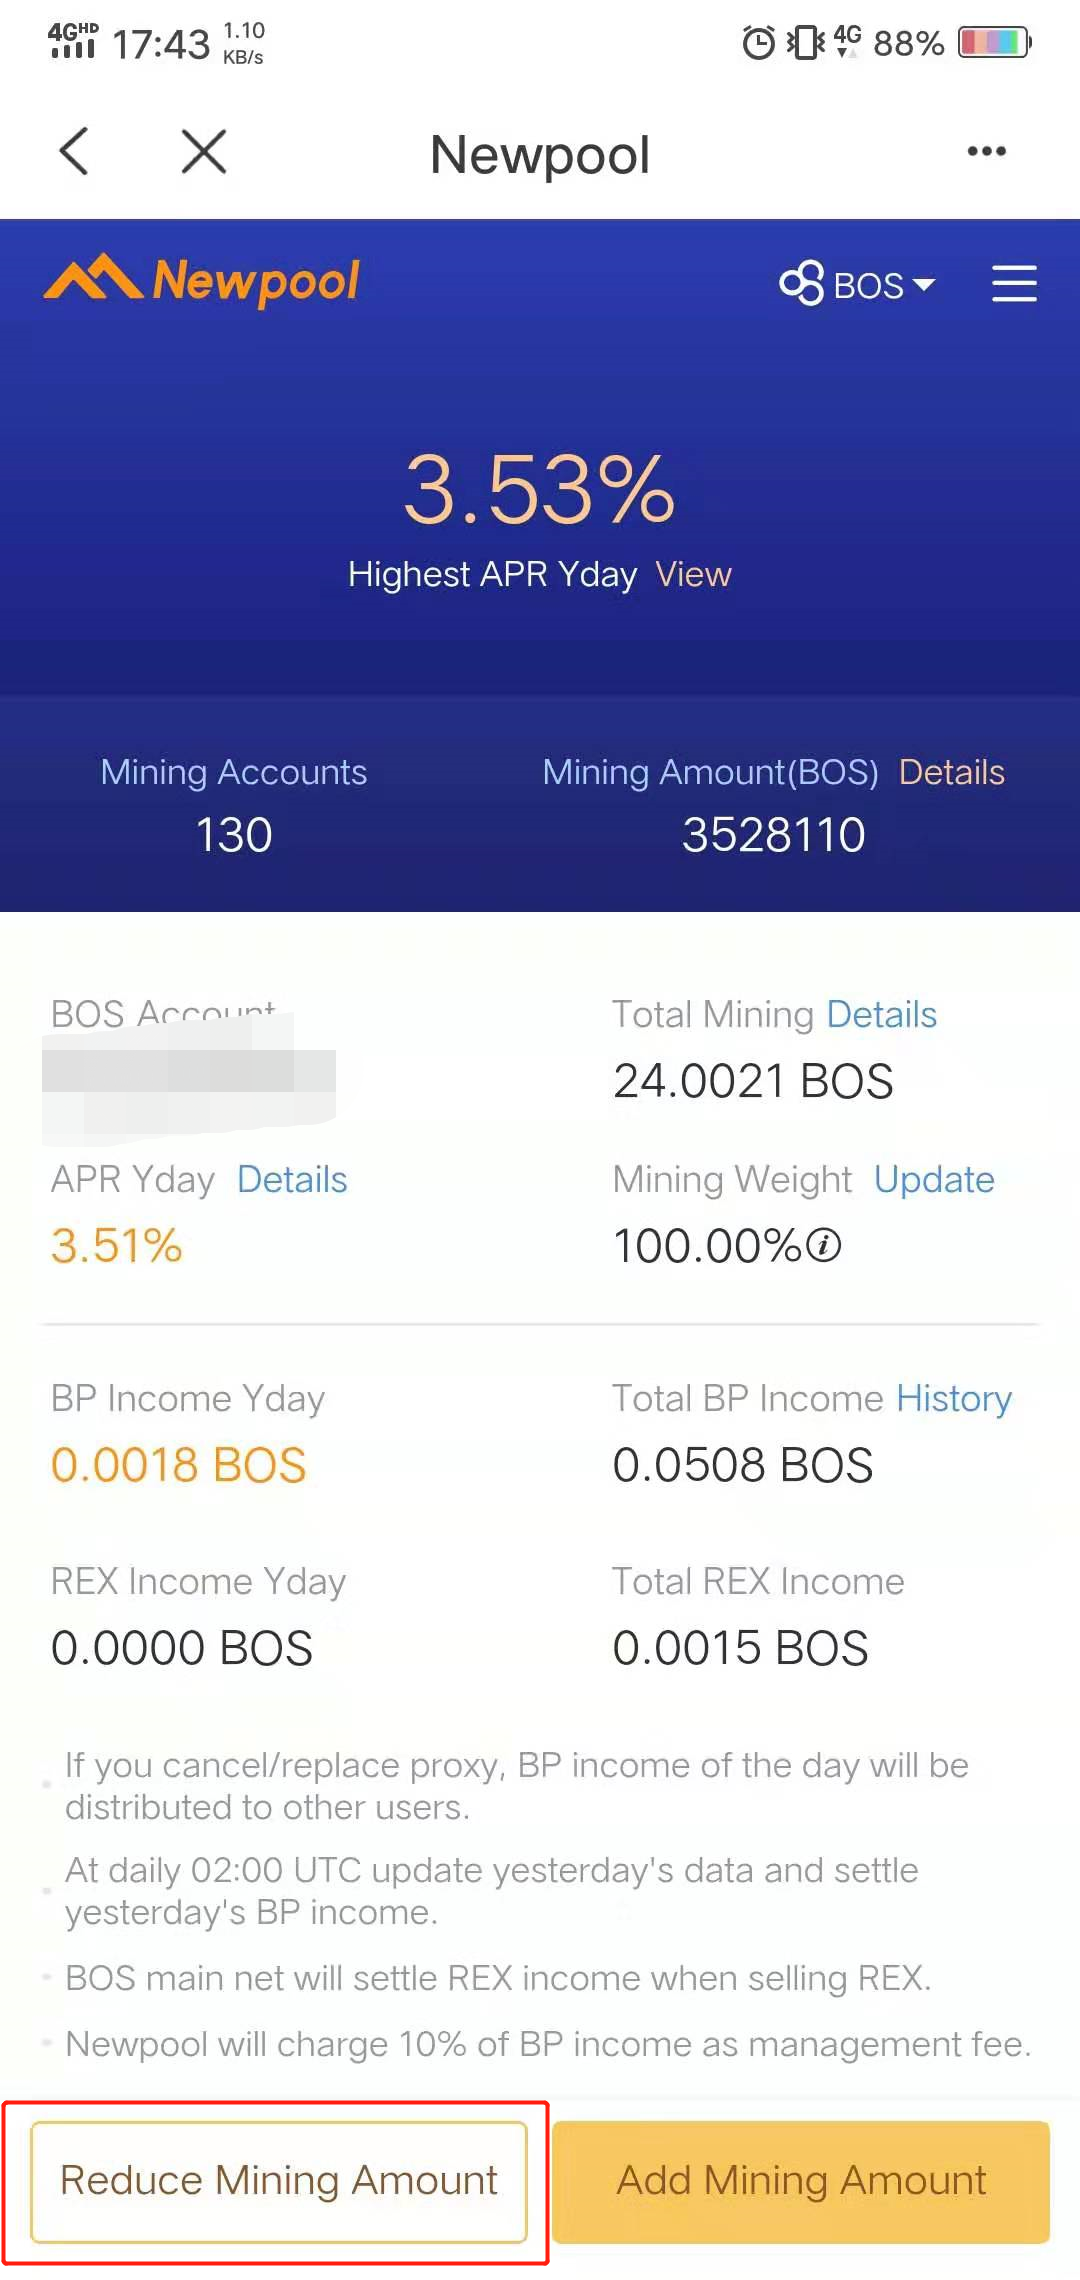Expand the BOS network dropdown arrow
Viewport: 1080px width, 2280px height.
(925, 285)
